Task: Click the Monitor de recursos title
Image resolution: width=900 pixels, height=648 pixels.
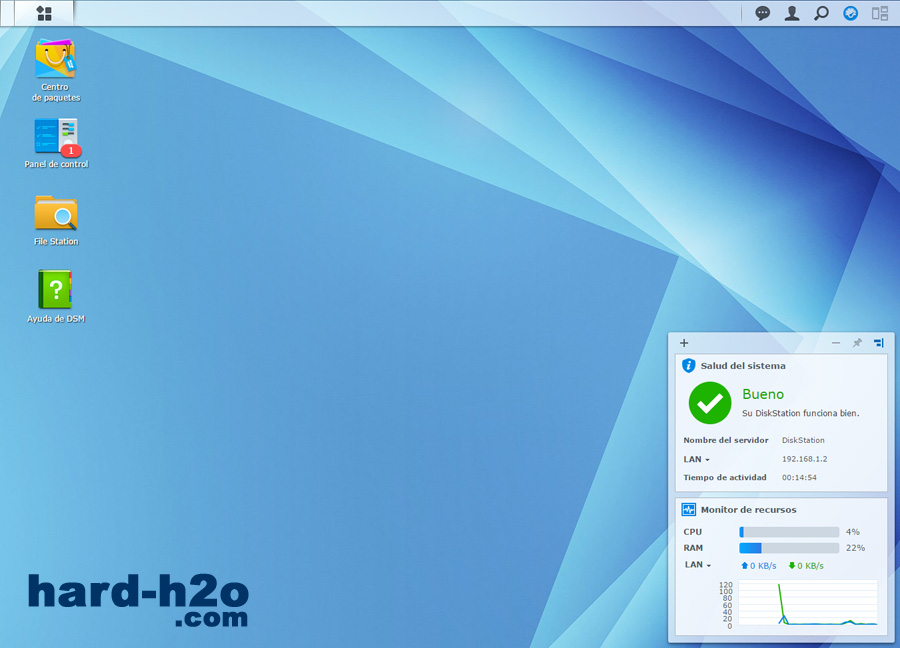Action: click(x=748, y=510)
